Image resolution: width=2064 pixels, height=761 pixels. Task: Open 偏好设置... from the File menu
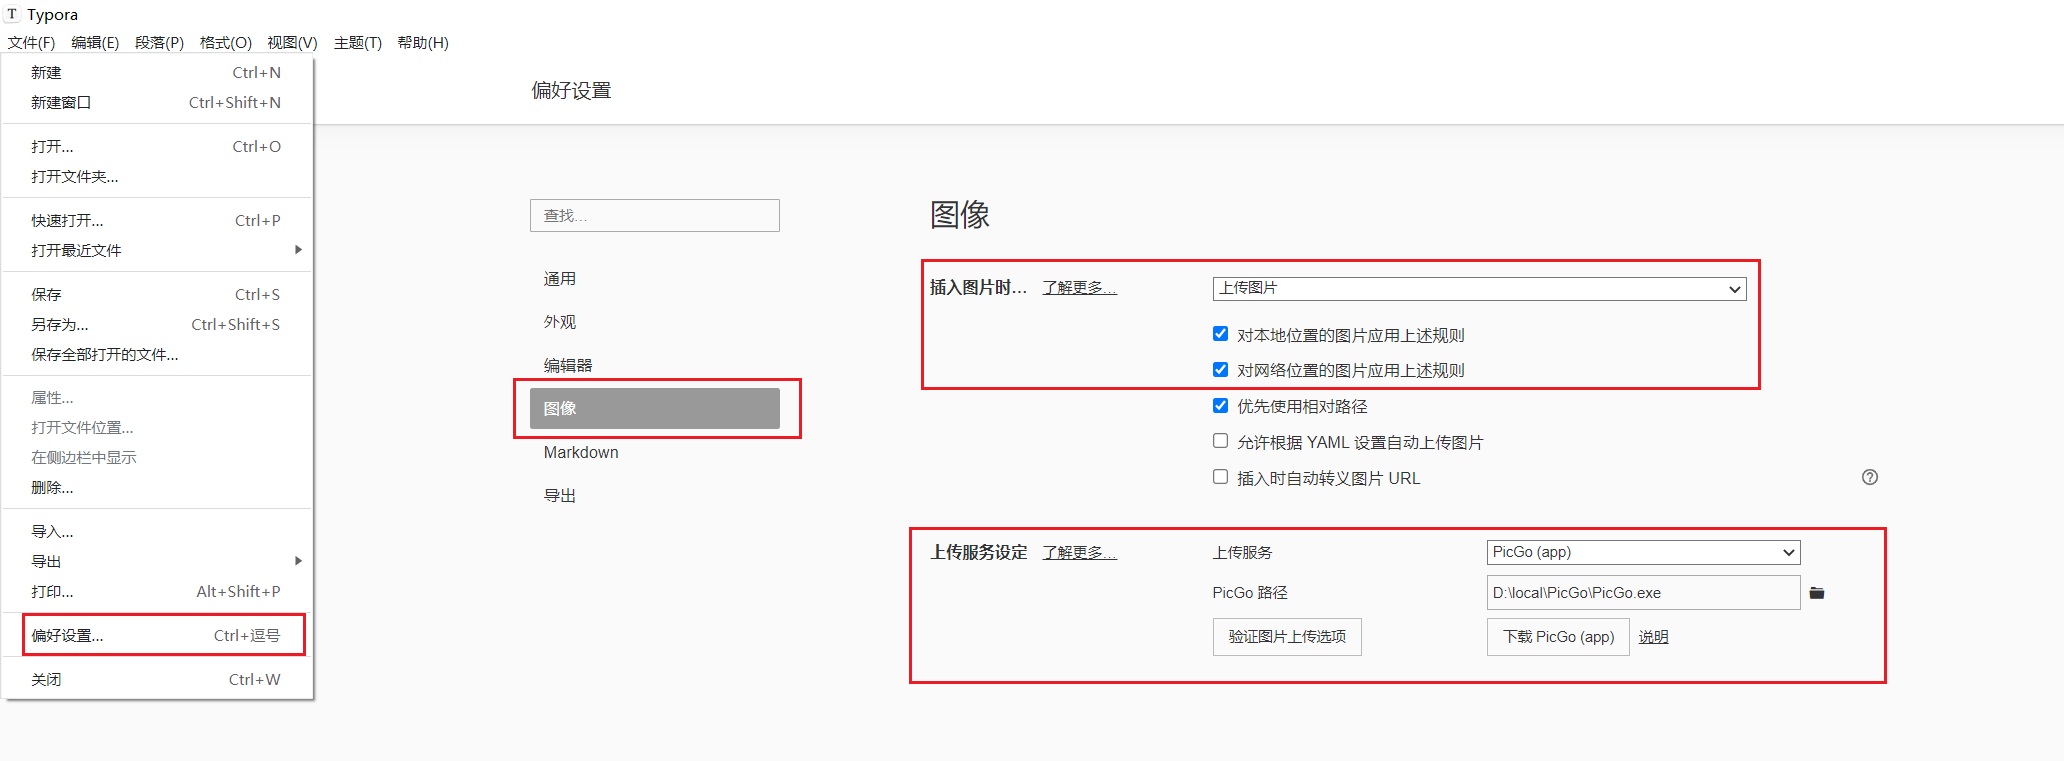(158, 635)
